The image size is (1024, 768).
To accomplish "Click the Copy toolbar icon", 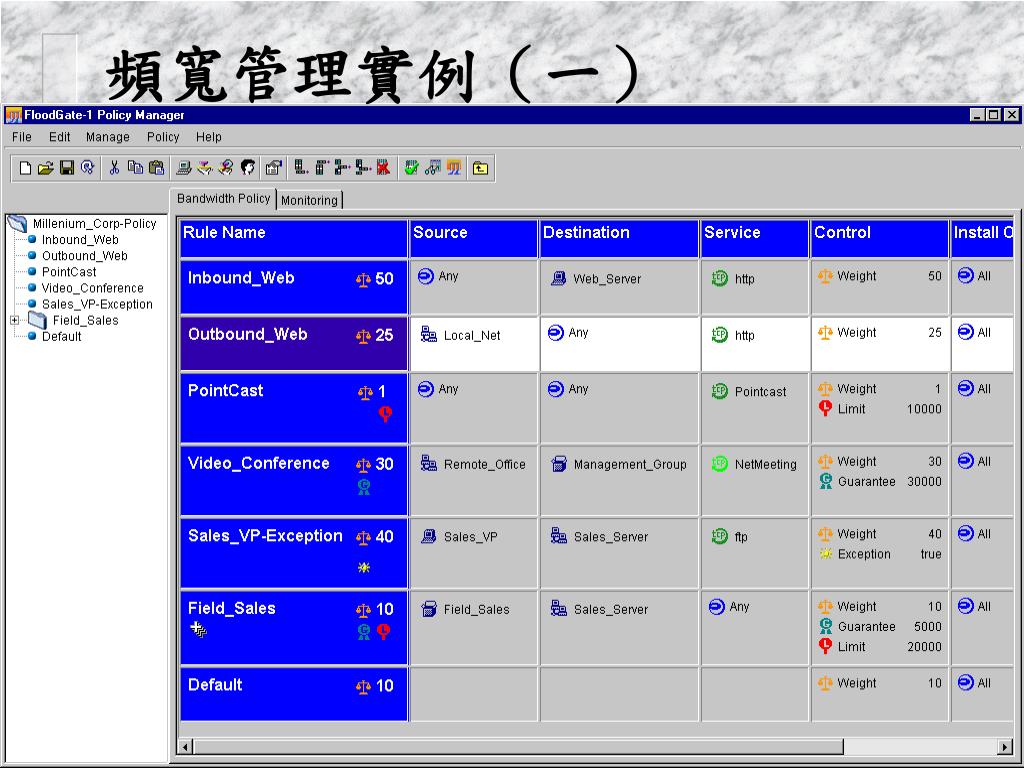I will [135, 168].
